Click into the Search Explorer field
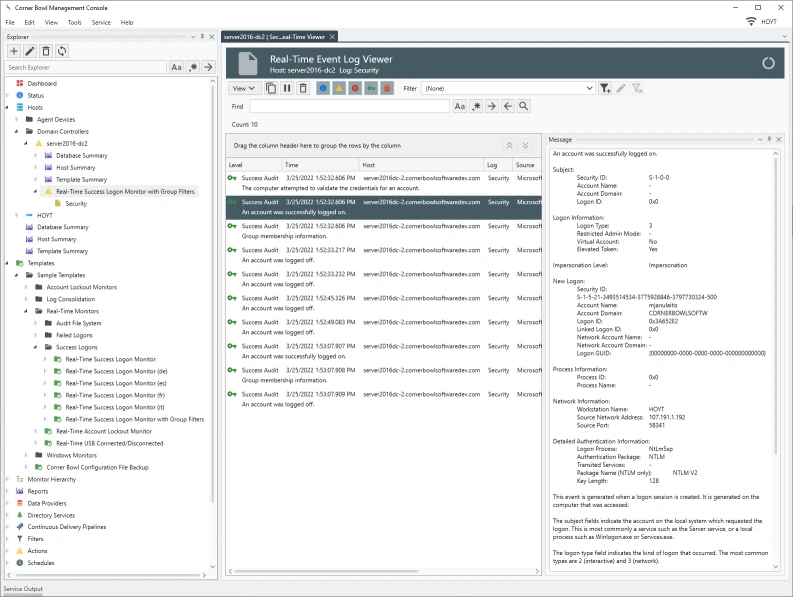The image size is (793, 597). tap(86, 67)
